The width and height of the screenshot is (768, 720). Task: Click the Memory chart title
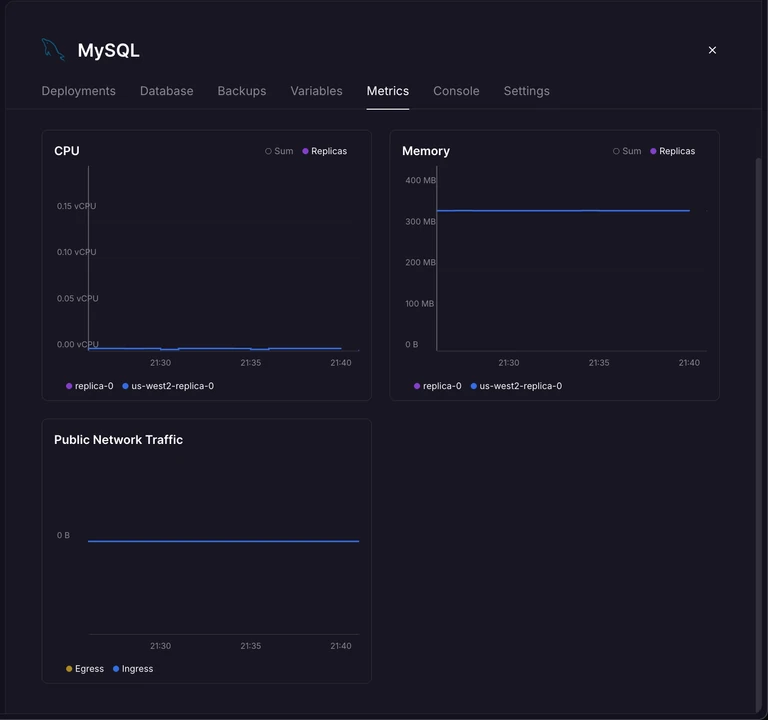(x=426, y=151)
